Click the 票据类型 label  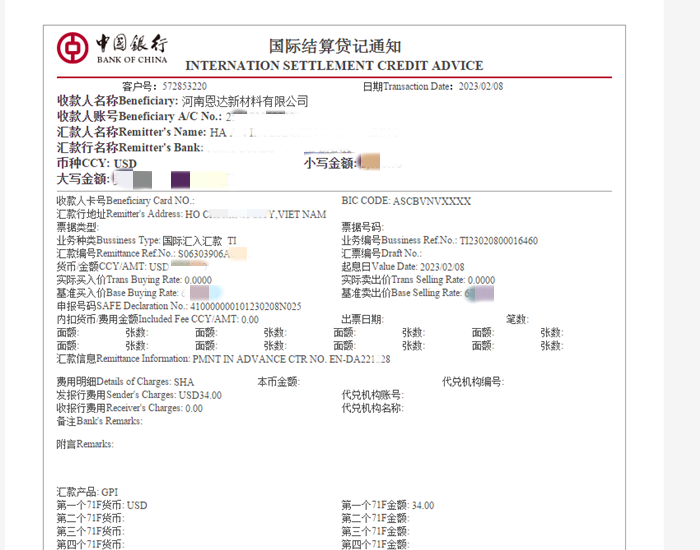pyautogui.click(x=78, y=227)
